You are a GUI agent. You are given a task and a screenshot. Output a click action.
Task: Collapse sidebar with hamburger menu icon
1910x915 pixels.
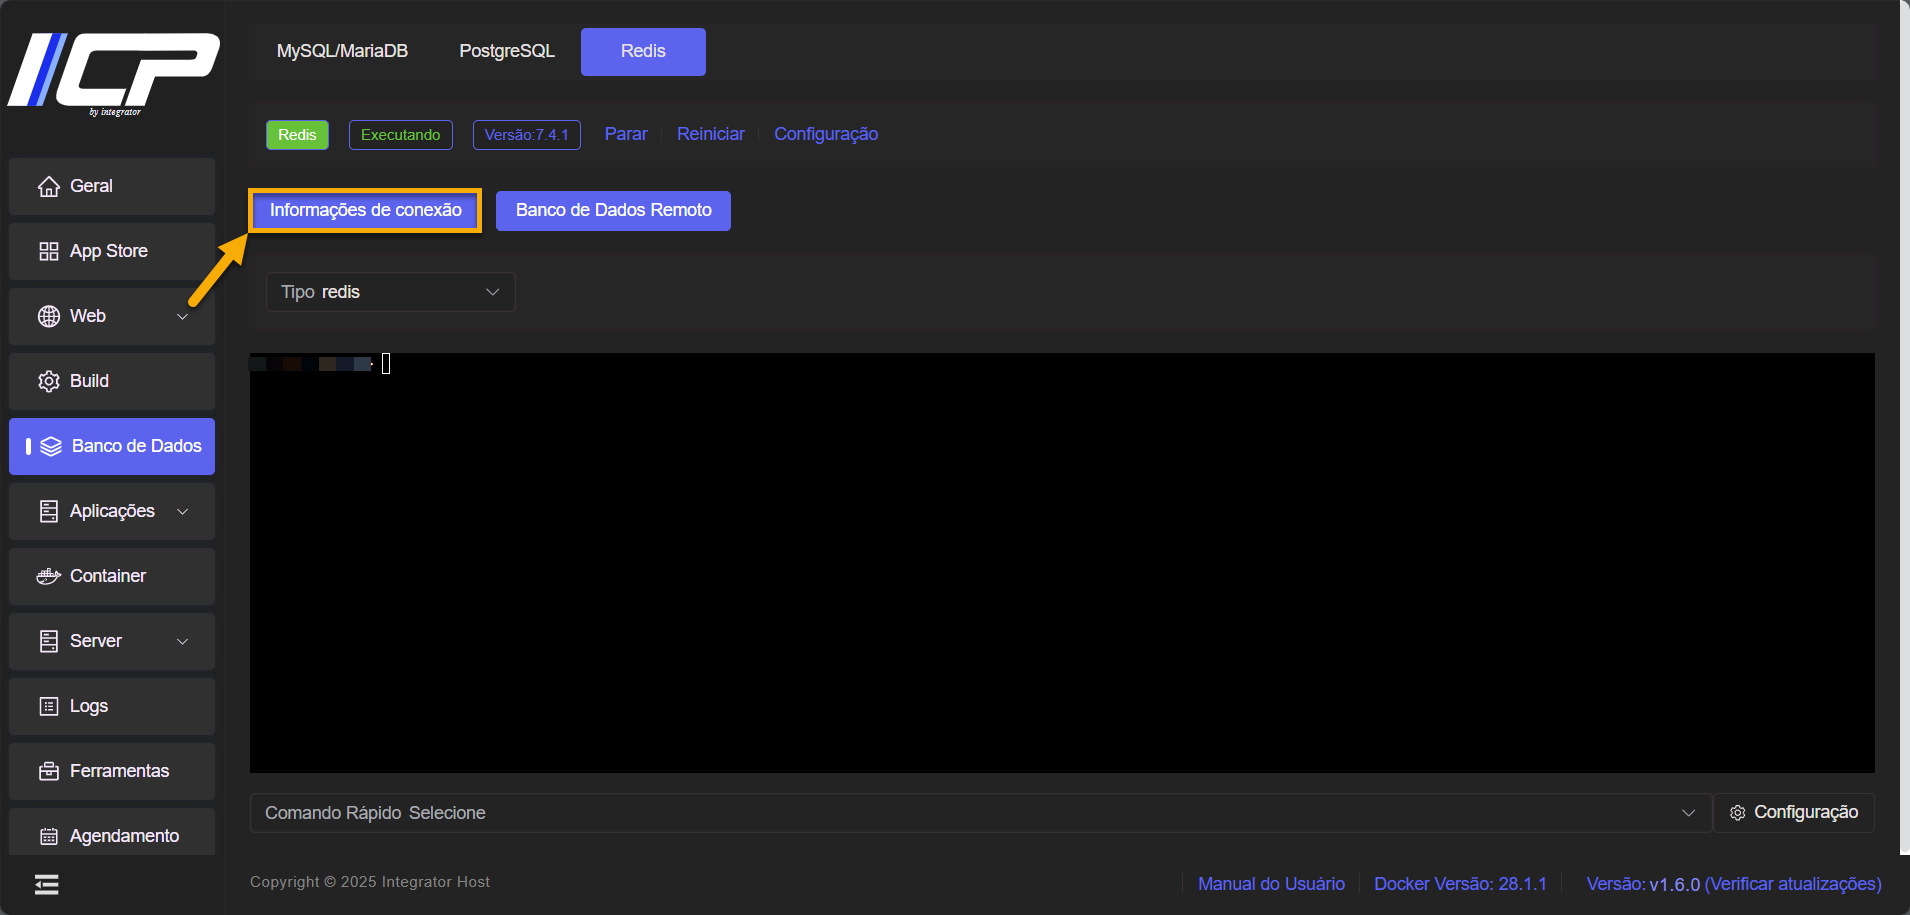pyautogui.click(x=46, y=885)
